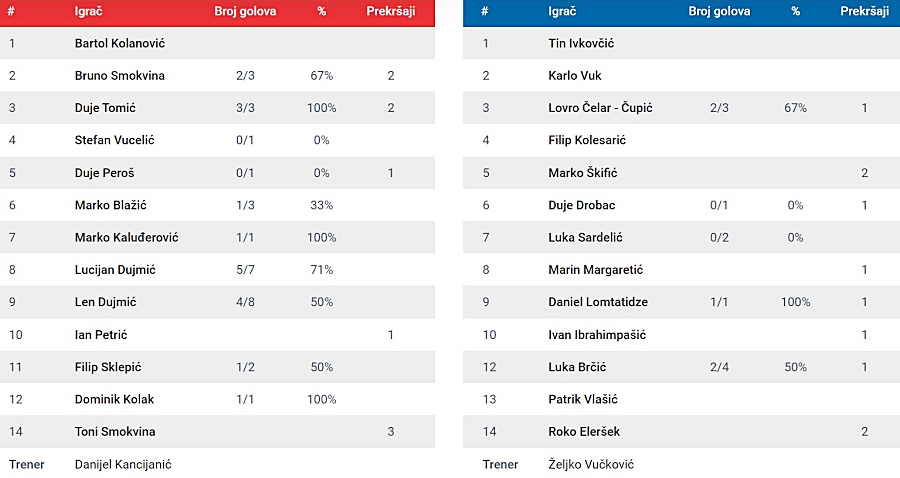The width and height of the screenshot is (900, 478).
Task: Click Luka Brčić player name
Action: (577, 367)
